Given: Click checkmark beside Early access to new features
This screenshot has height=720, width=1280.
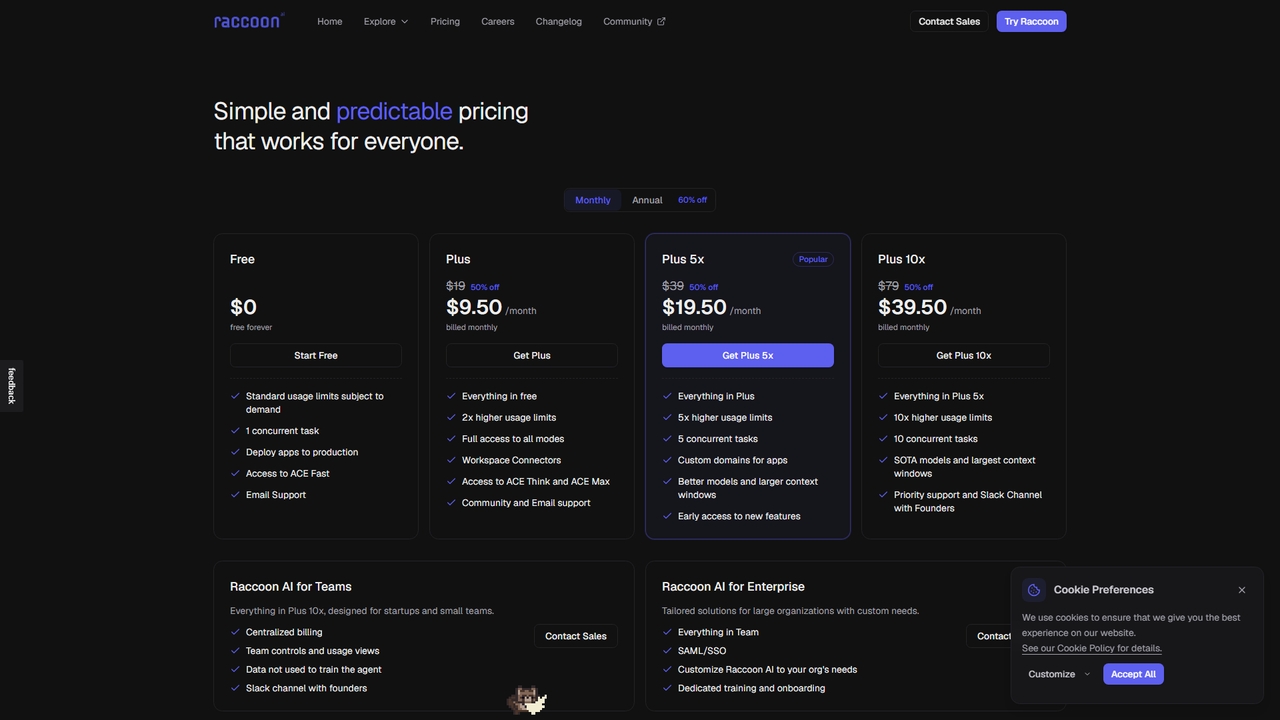Looking at the screenshot, I should tap(667, 516).
